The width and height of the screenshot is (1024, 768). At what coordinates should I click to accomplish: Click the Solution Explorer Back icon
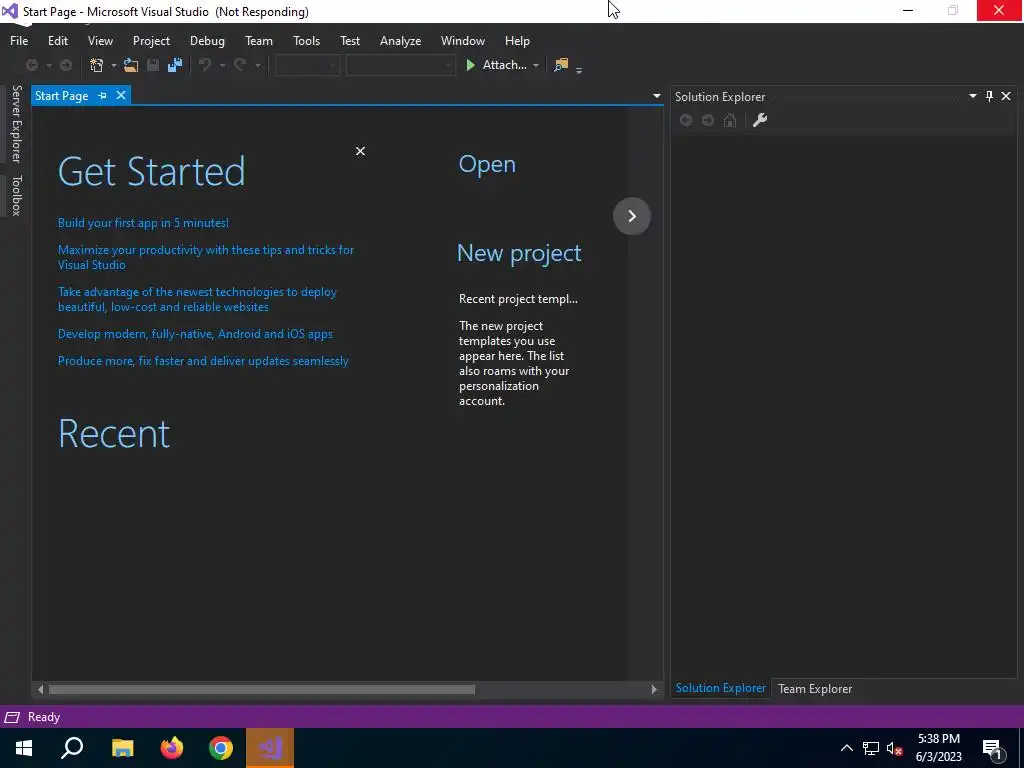coord(686,120)
